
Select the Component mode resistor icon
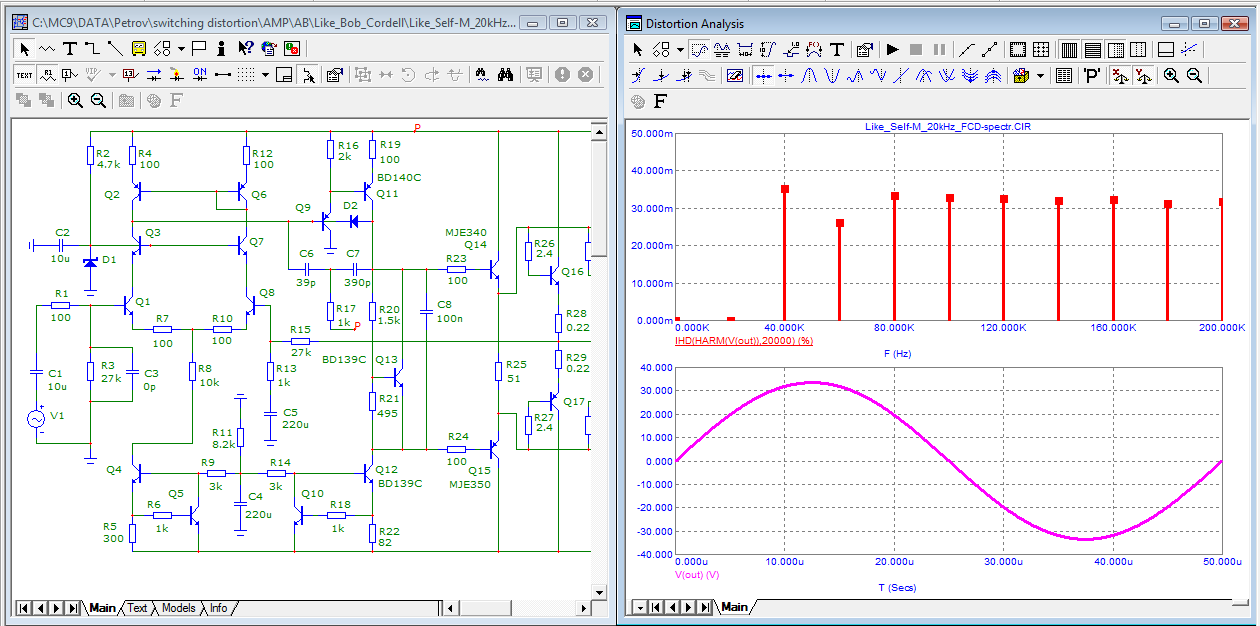coord(47,48)
